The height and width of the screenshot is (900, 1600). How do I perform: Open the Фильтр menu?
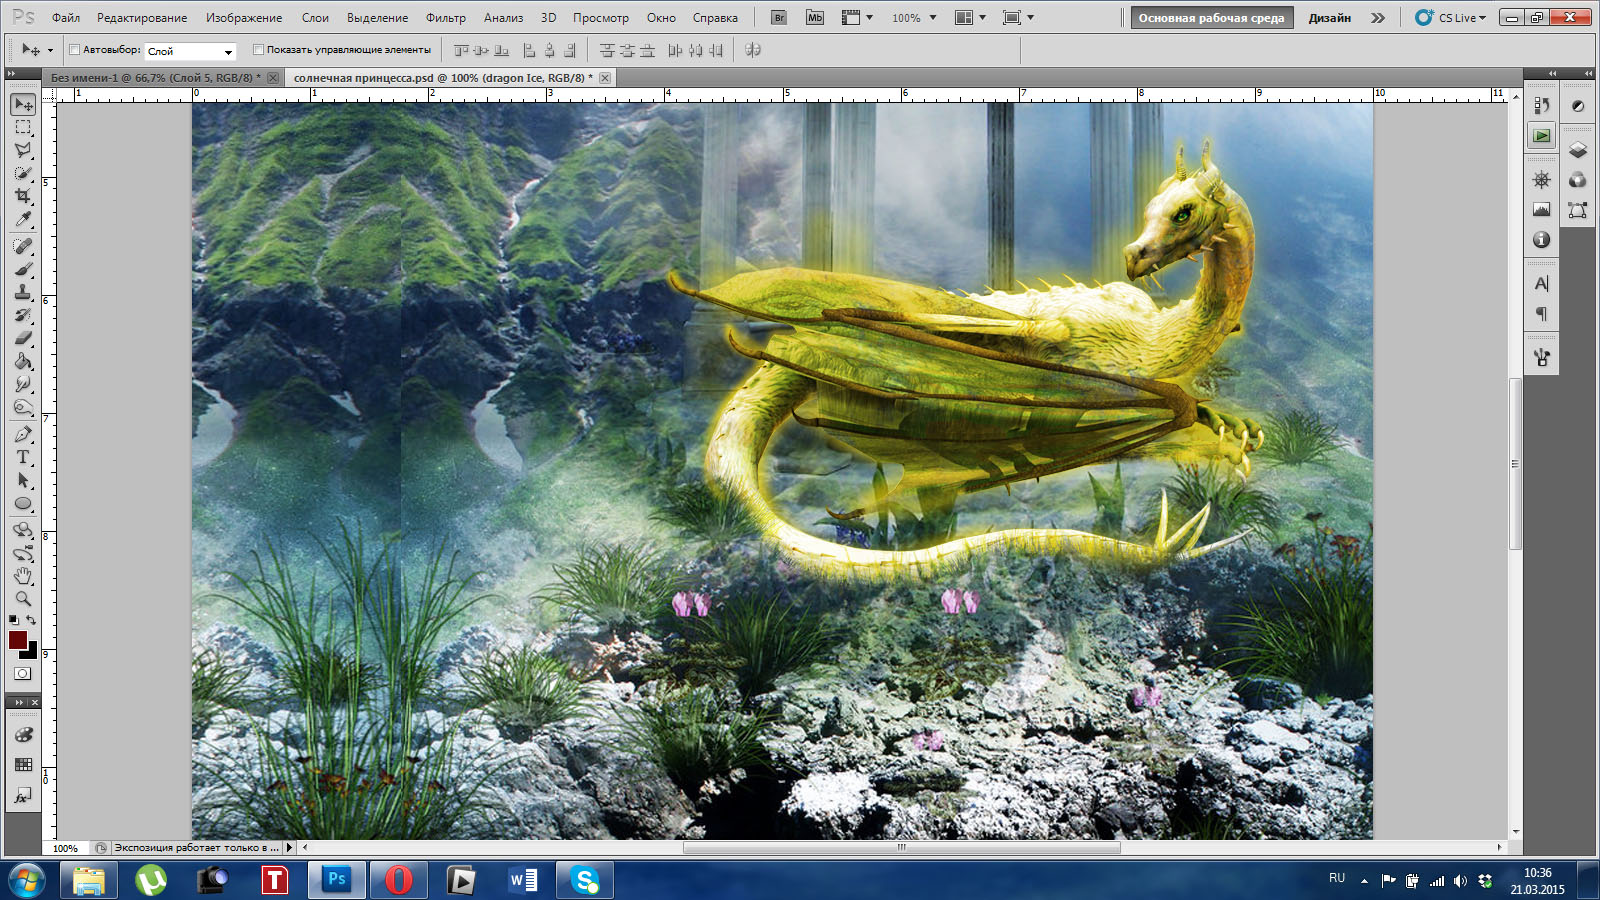click(x=445, y=18)
